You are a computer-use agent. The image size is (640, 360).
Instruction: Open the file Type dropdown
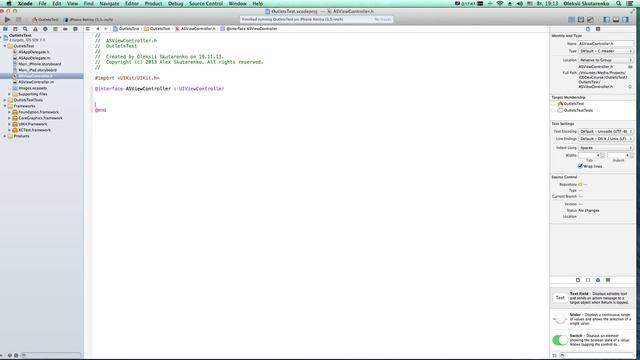point(606,51)
